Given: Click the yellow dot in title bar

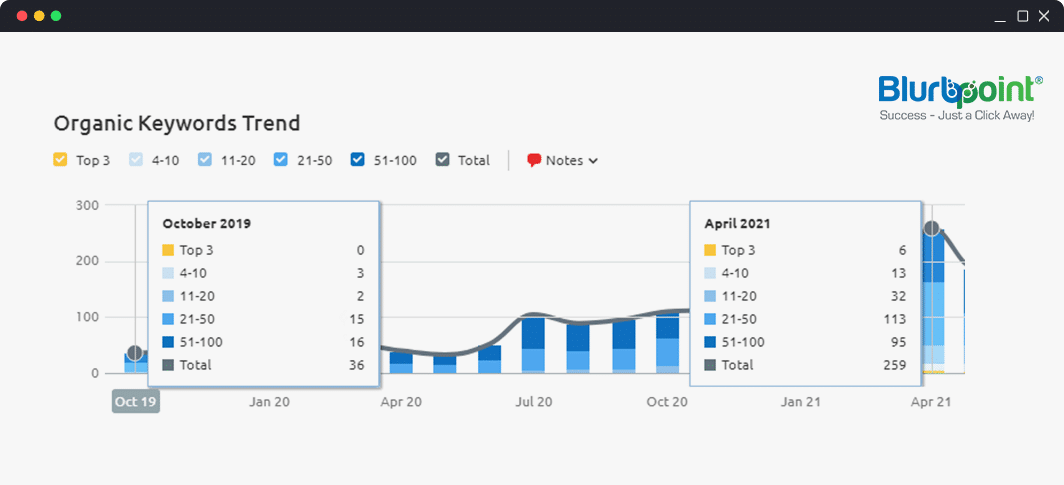Looking at the screenshot, I should (x=39, y=16).
